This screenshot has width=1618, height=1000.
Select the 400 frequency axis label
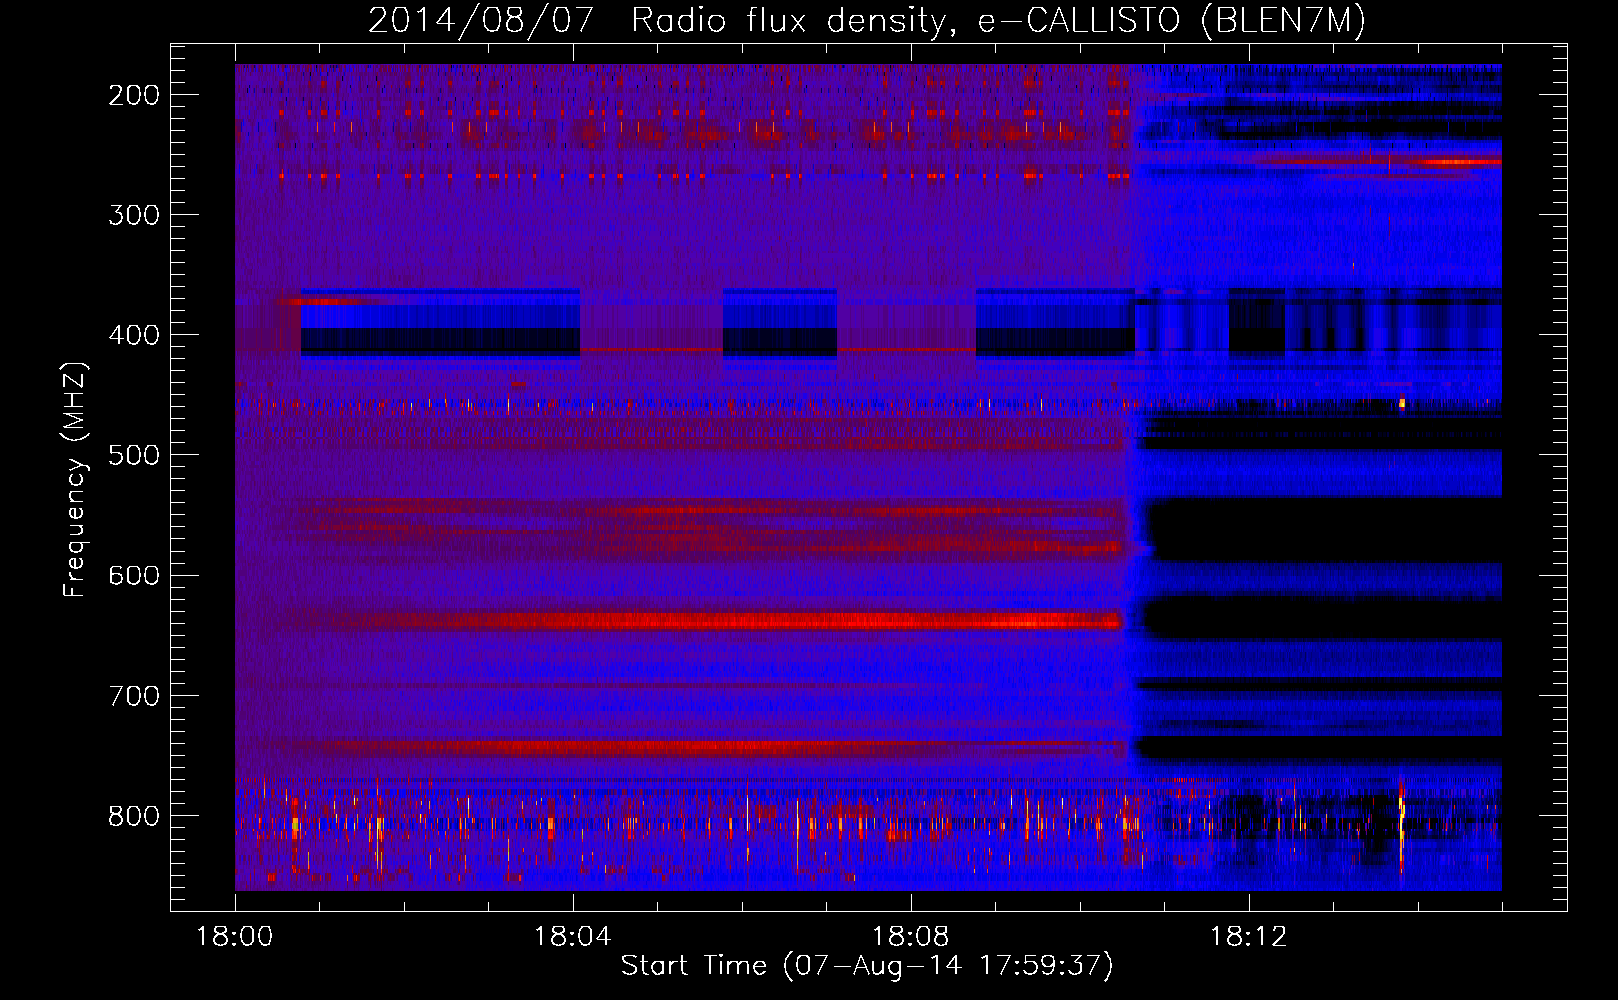134,335
